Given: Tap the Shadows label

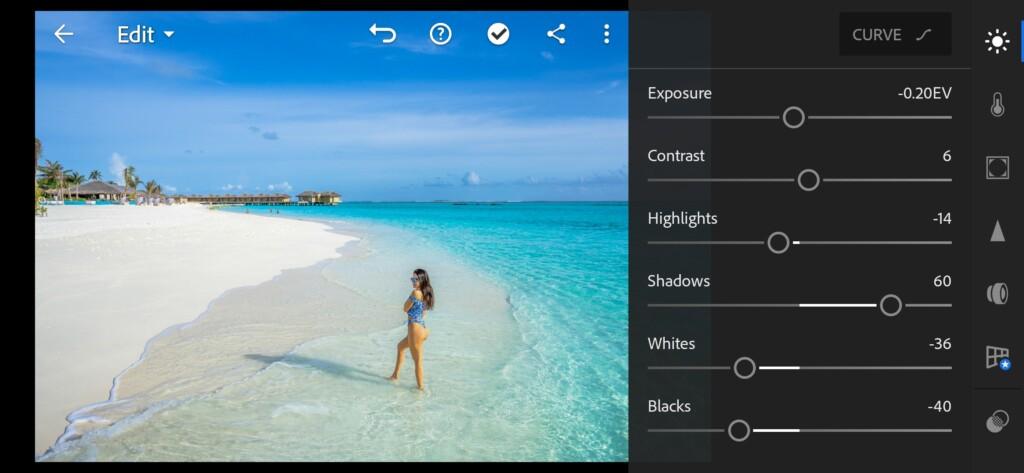Looking at the screenshot, I should tap(679, 282).
